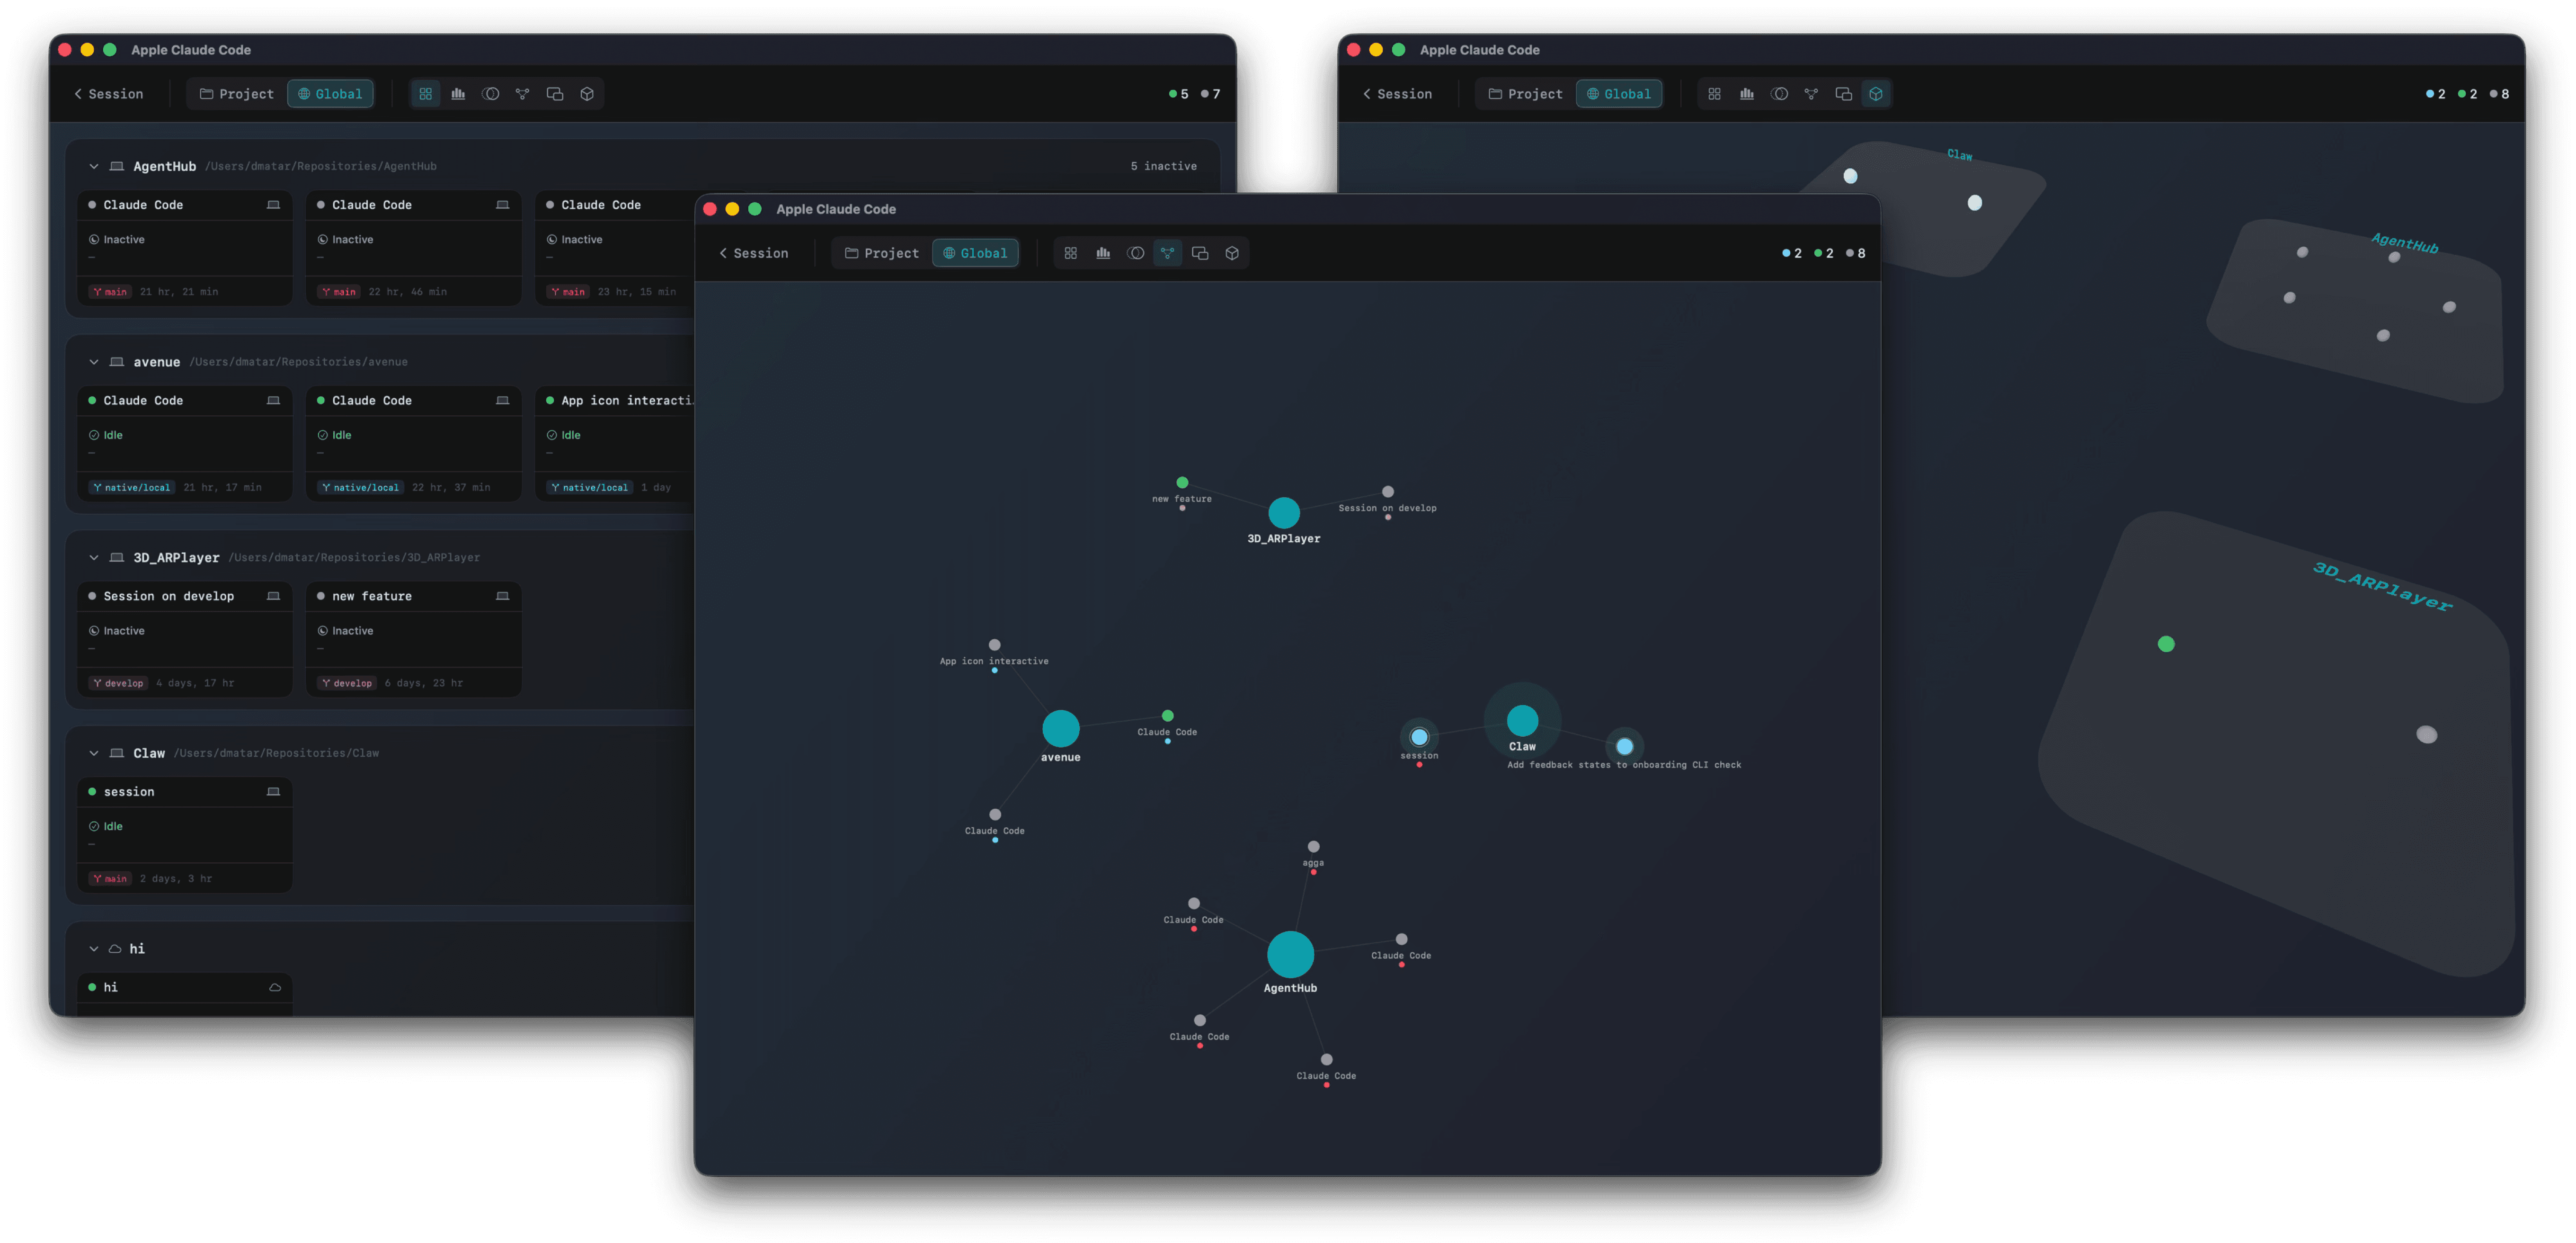Screen dimensions: 2576x1243
Task: Go back to Session in left window
Action: pos(108,94)
